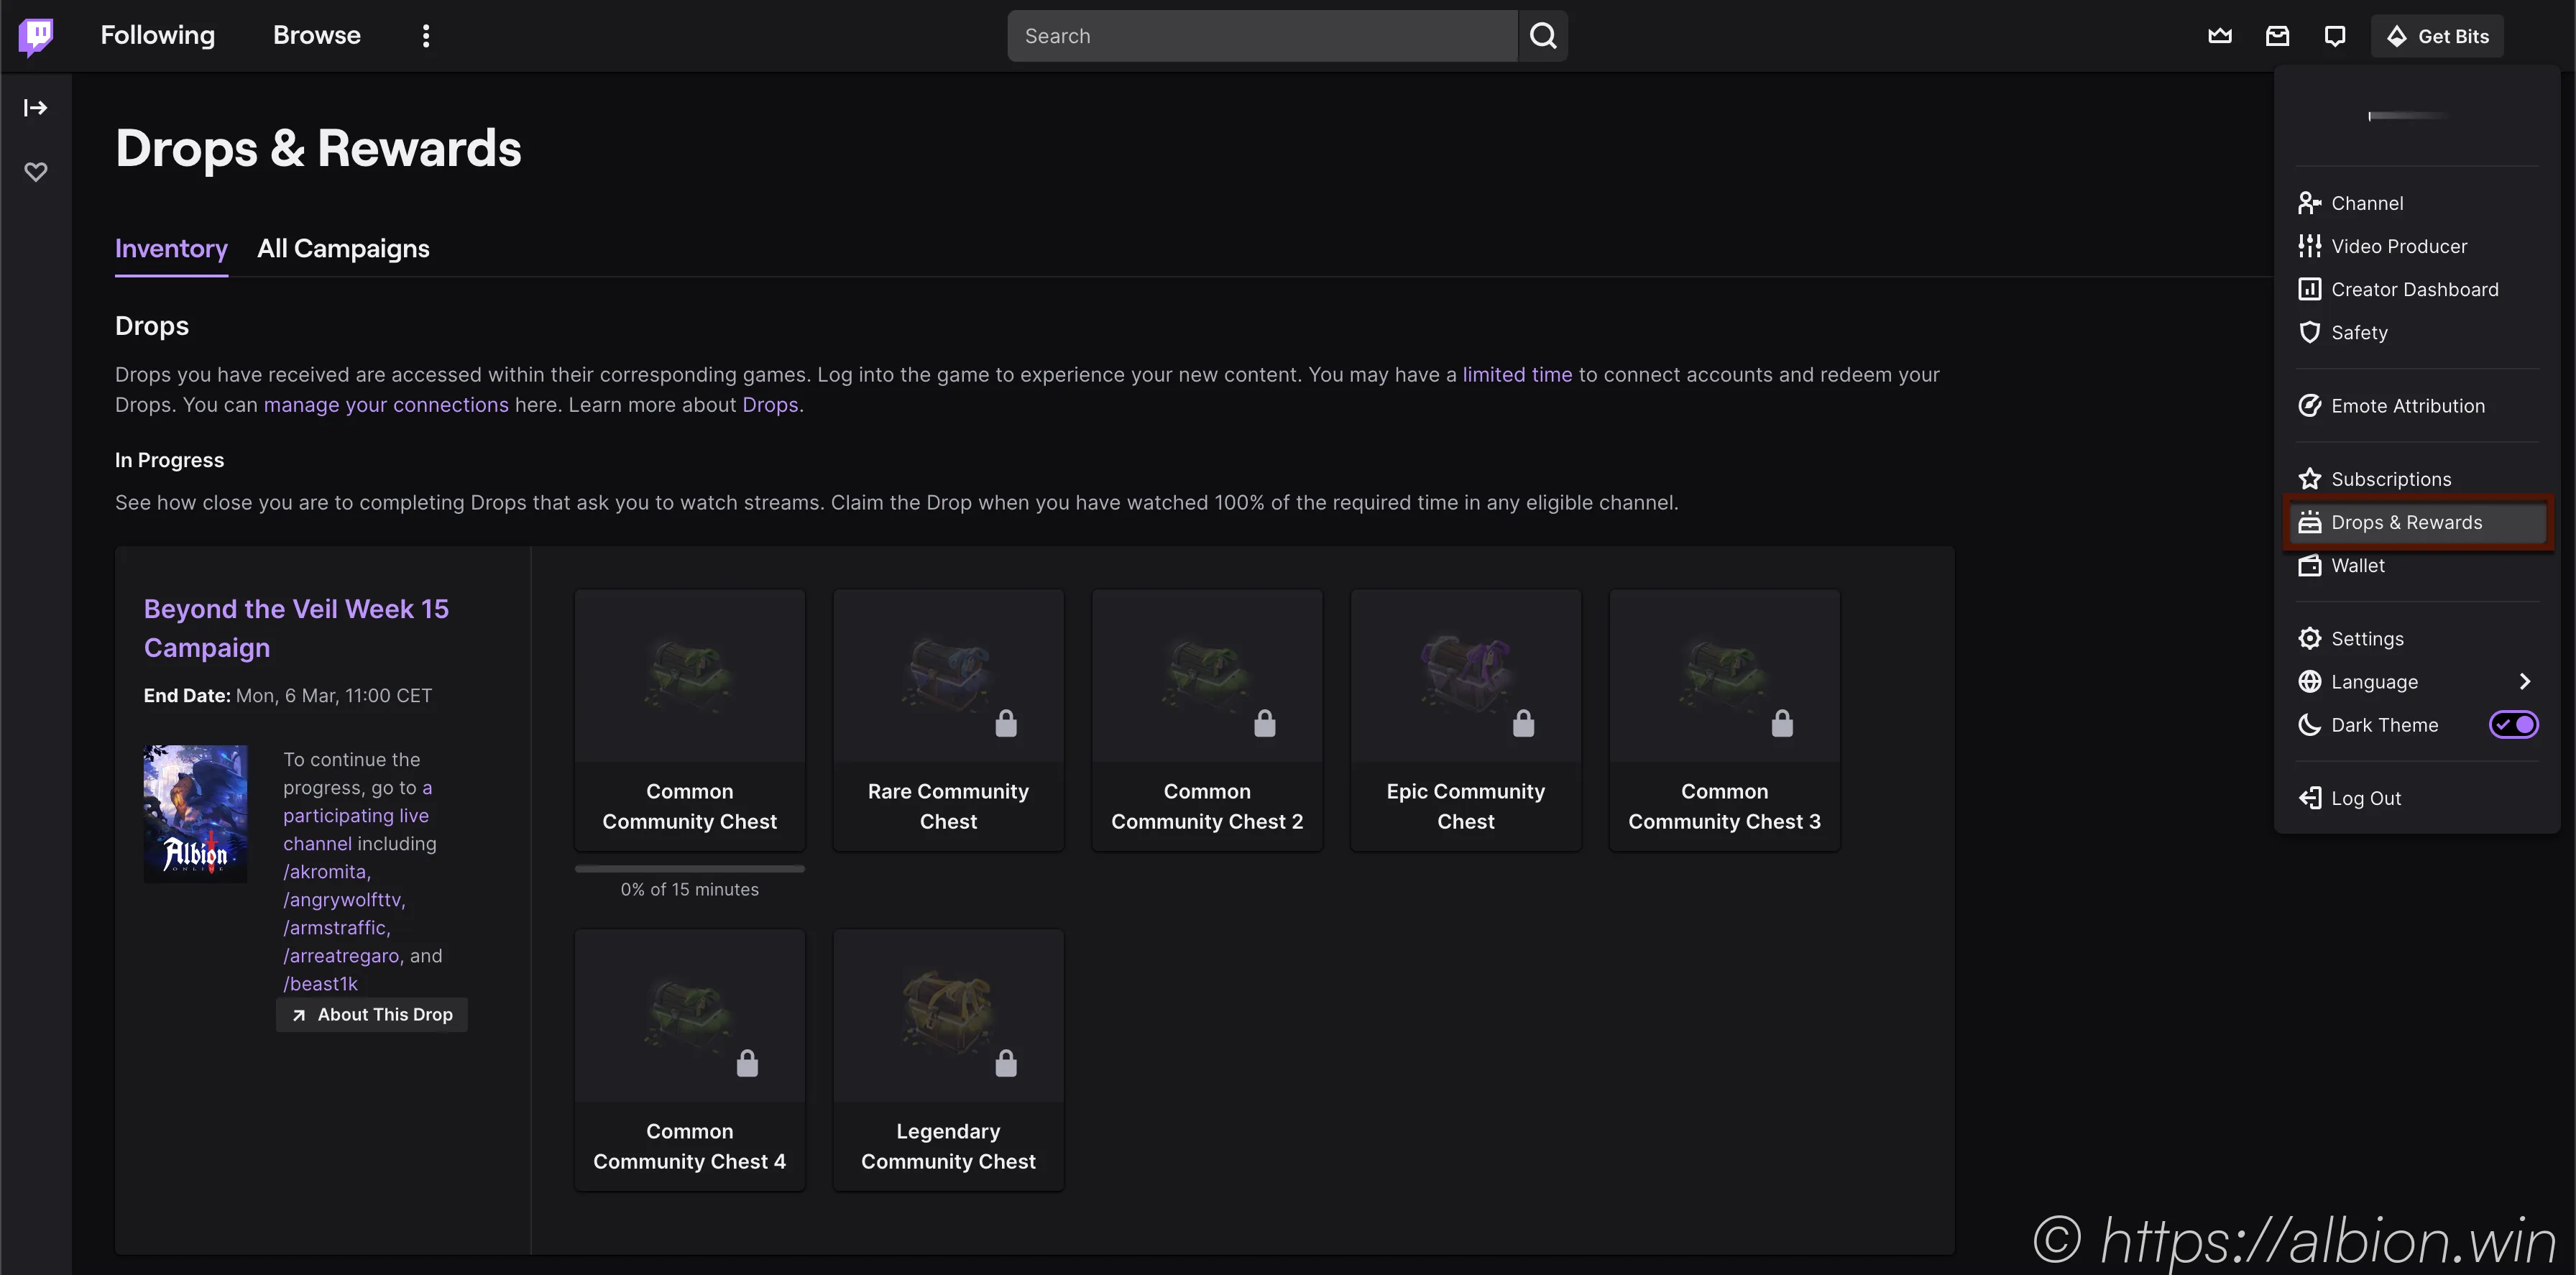Click the About This Drop button
The height and width of the screenshot is (1275, 2576).
click(372, 1014)
